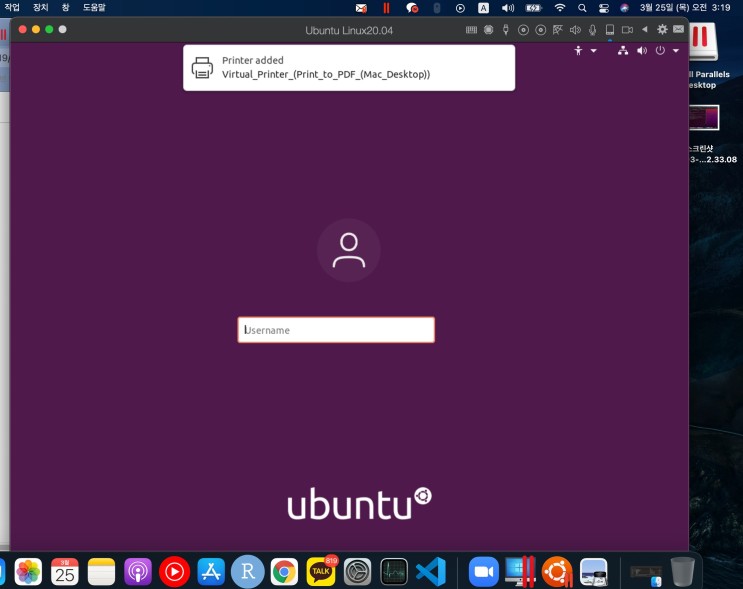
Task: Open System Preferences in the Dock
Action: (357, 572)
